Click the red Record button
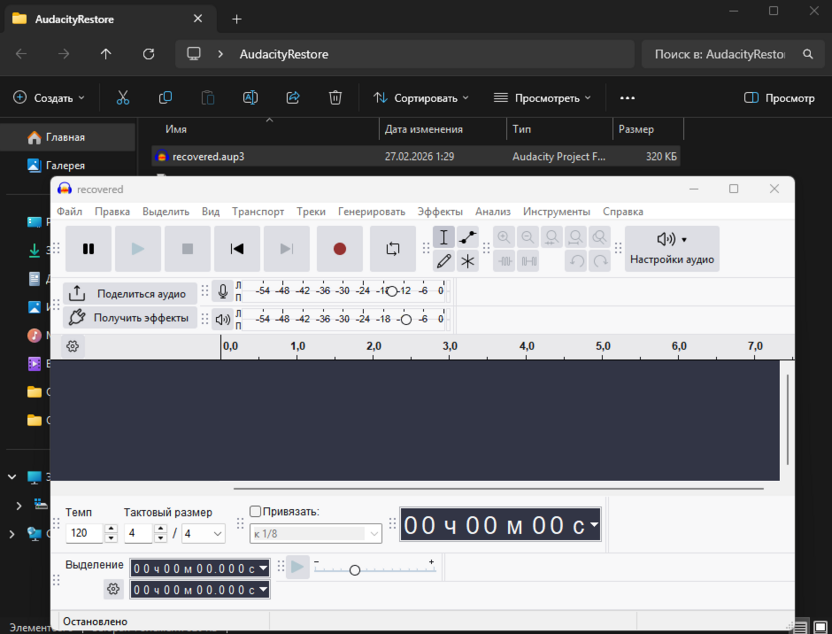832x634 pixels. tap(339, 248)
